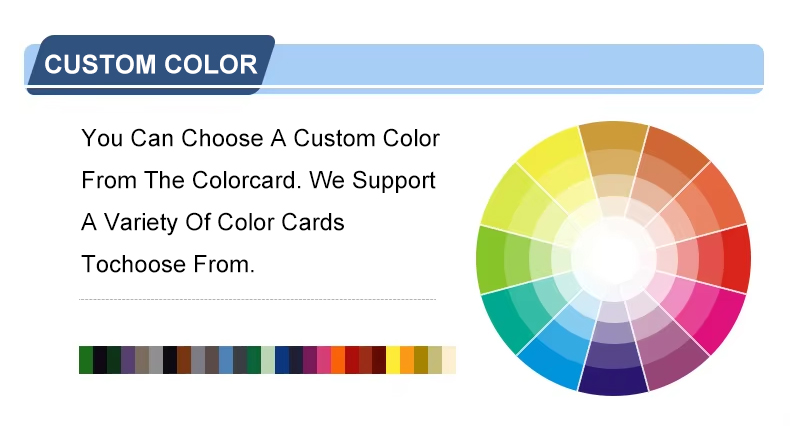Image resolution: width=790 pixels, height=426 pixels.
Task: Select the first green swatch in the strip
Action: pos(86,360)
